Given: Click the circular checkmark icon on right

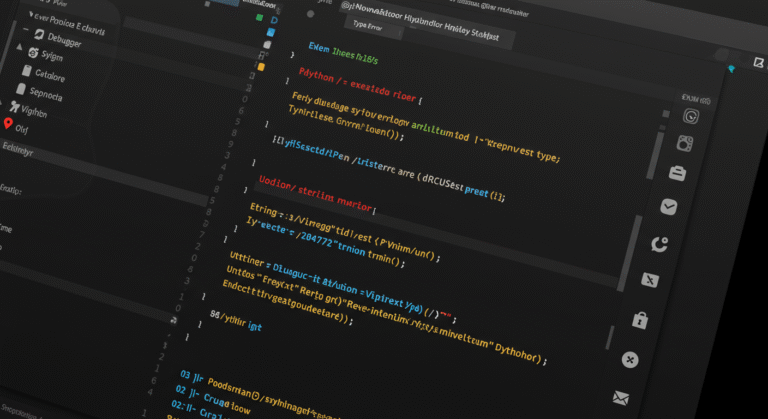Looking at the screenshot, I should click(668, 206).
